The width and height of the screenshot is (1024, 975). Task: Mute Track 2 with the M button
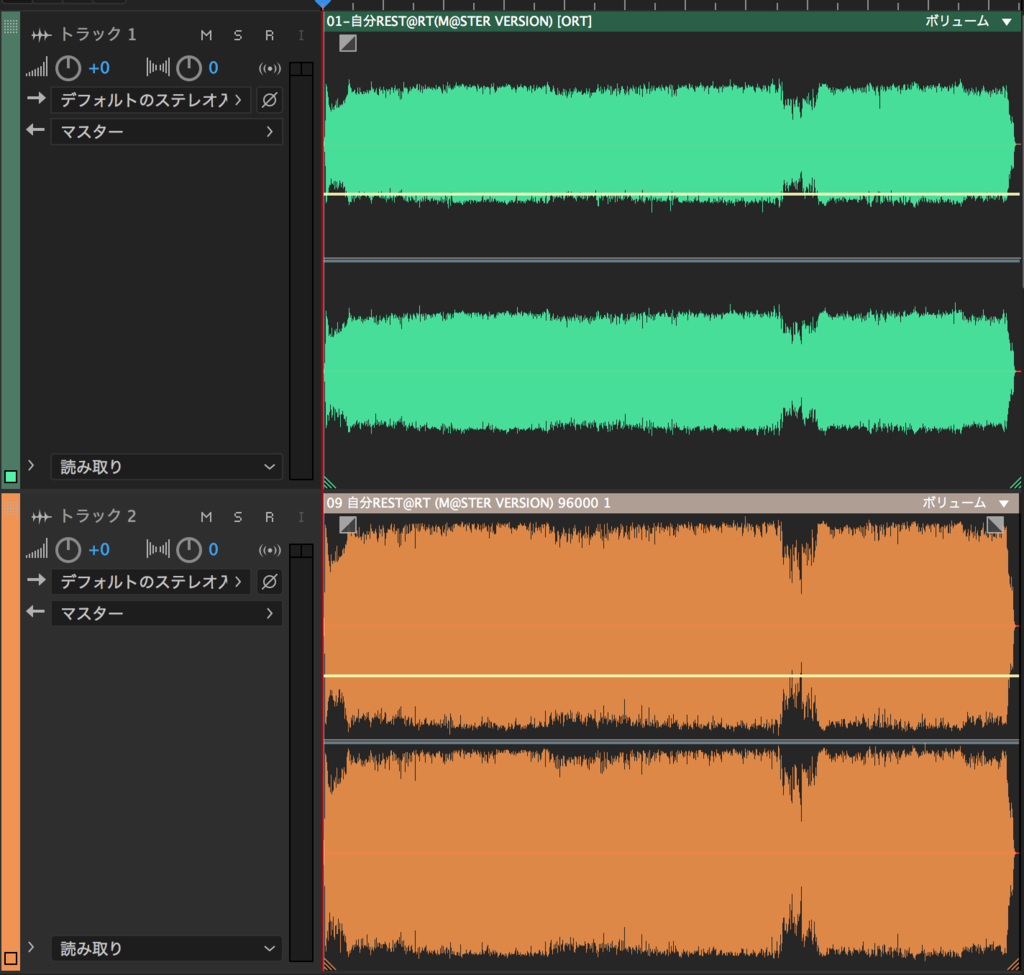click(x=206, y=517)
